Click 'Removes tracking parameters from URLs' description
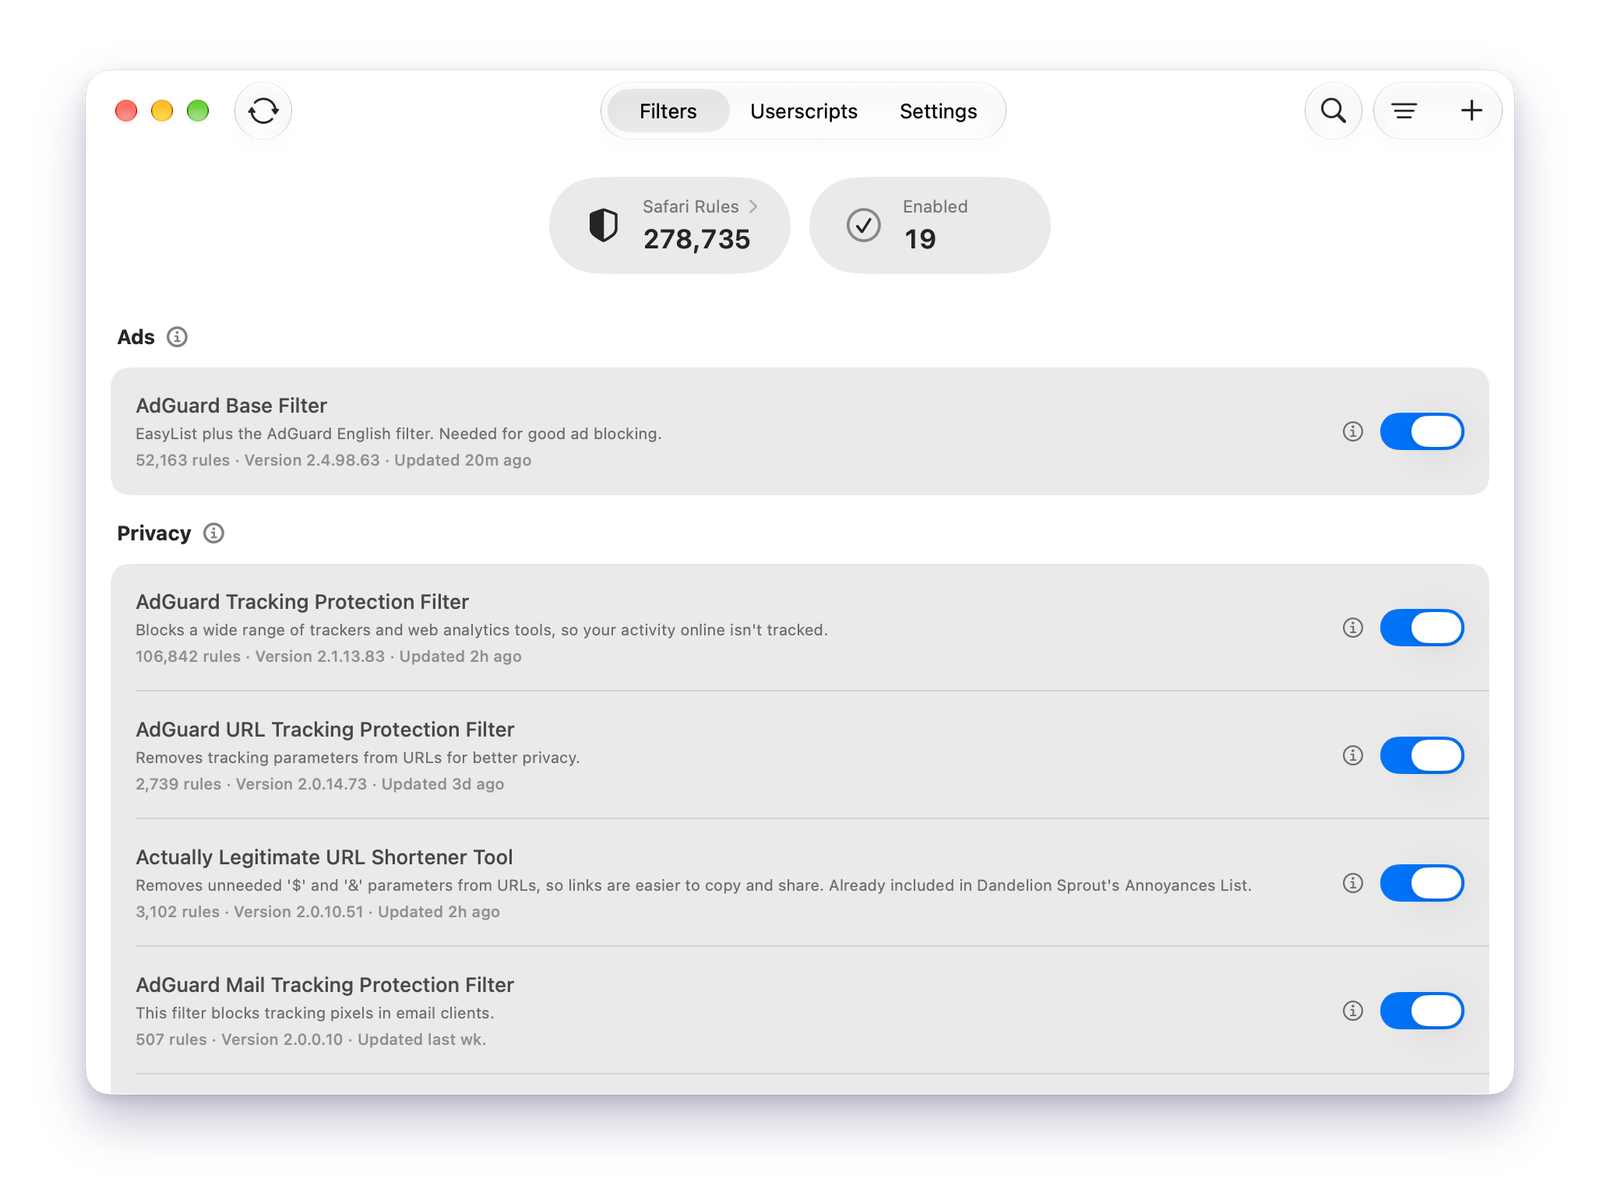 357,757
